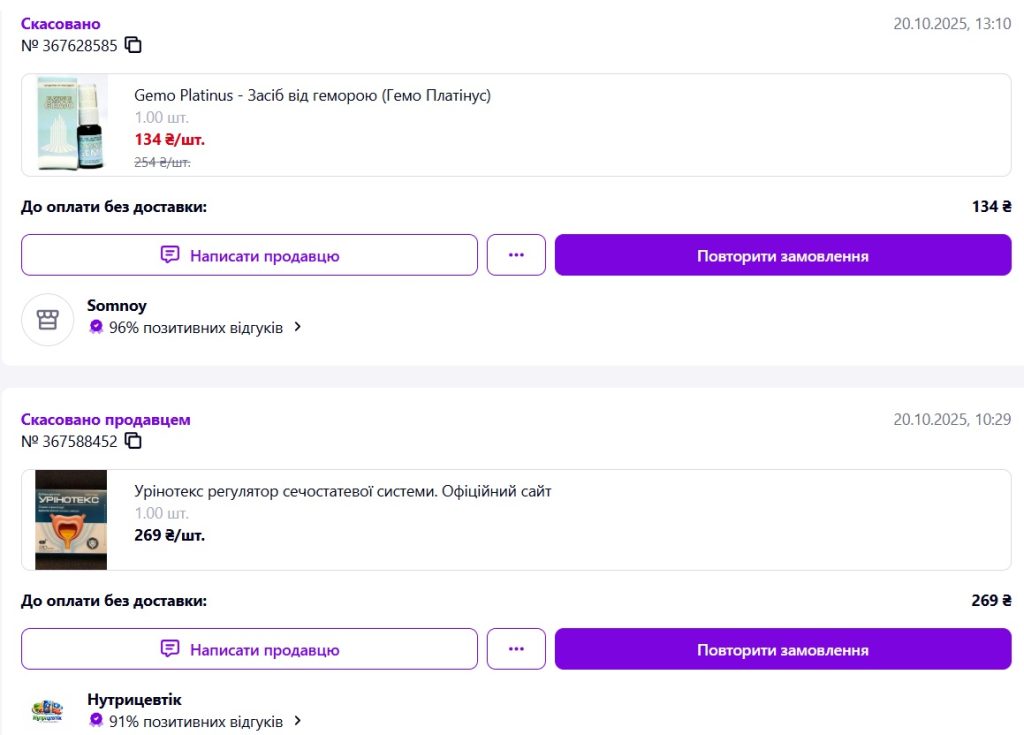The width and height of the screenshot is (1024, 735).
Task: Click the Somnoy shop avatar icon
Action: click(x=48, y=319)
